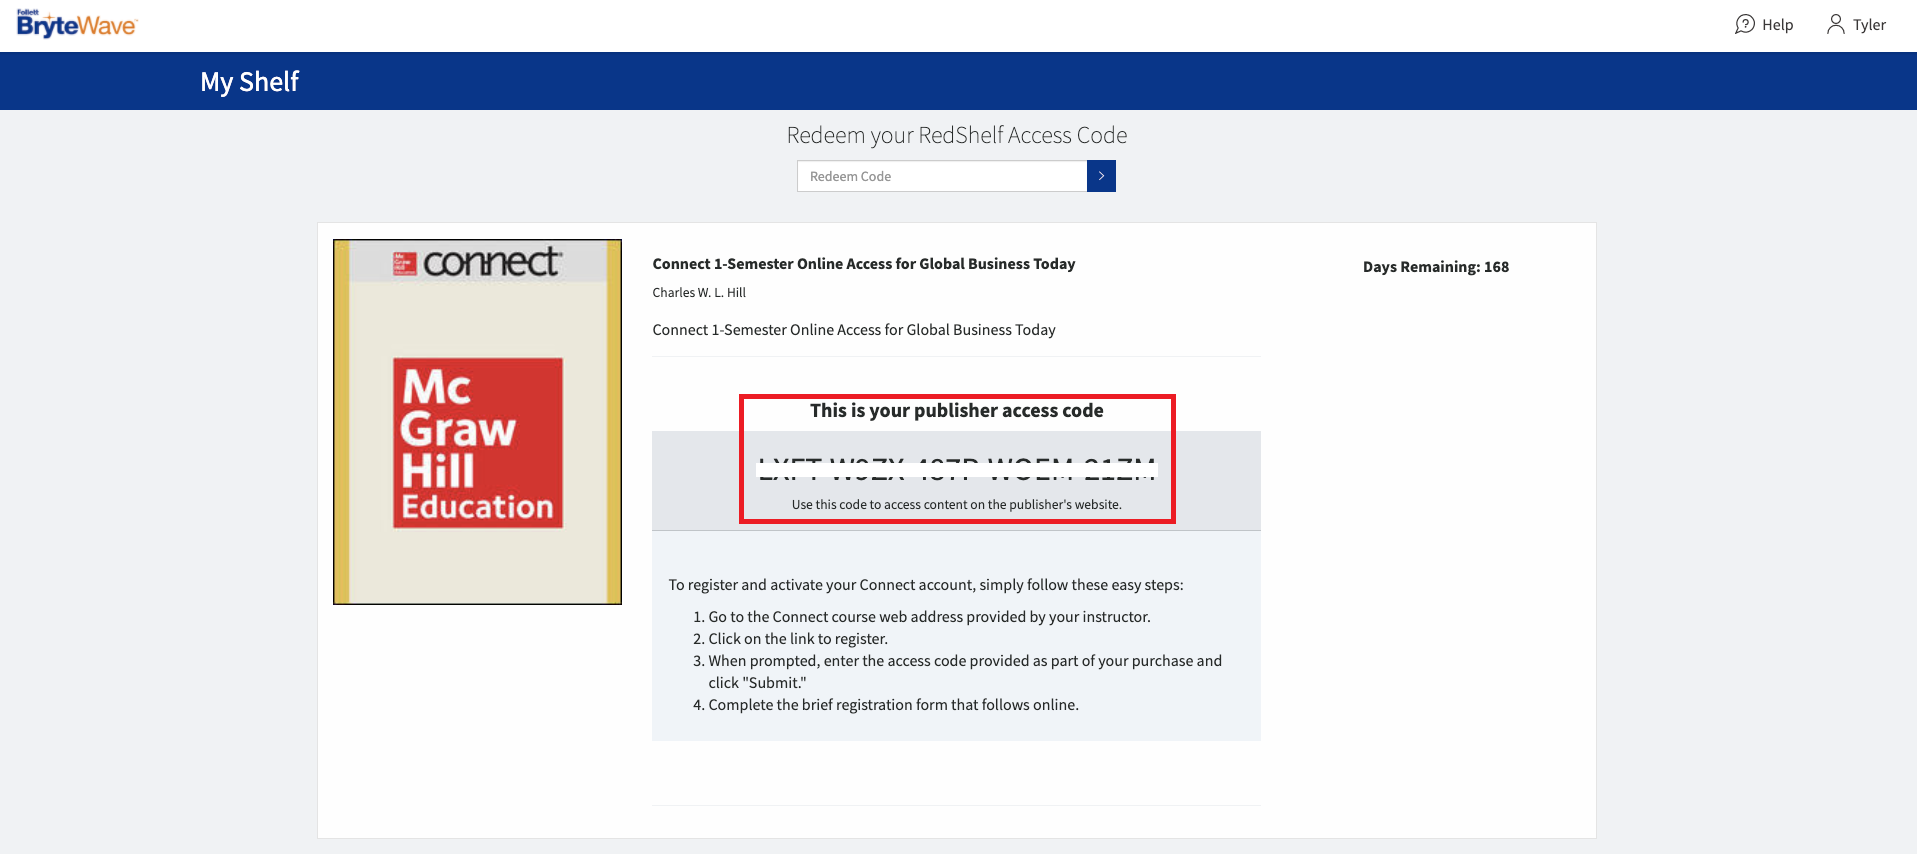The width and height of the screenshot is (1917, 854).
Task: Click the author name Charles W. L. Hill
Action: 699,293
